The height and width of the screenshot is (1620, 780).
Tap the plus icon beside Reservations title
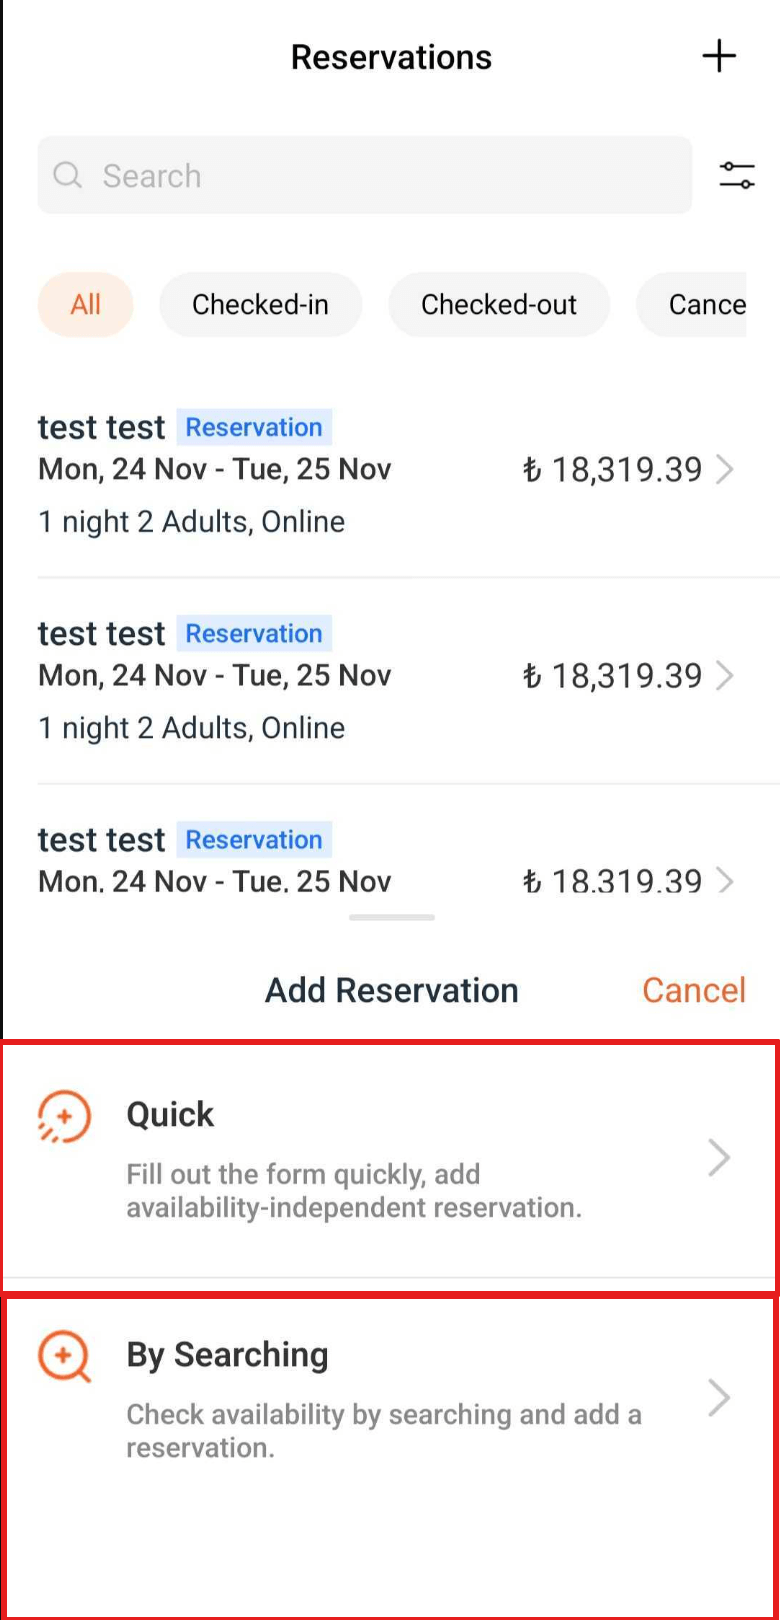pyautogui.click(x=719, y=57)
